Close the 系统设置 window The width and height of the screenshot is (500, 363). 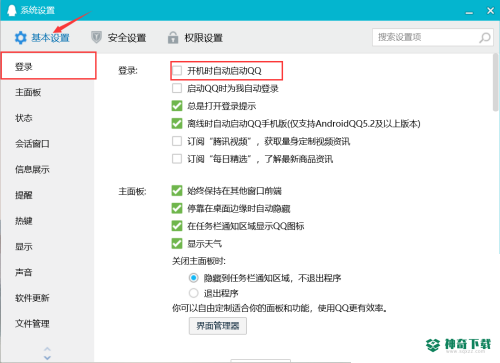[x=490, y=11]
